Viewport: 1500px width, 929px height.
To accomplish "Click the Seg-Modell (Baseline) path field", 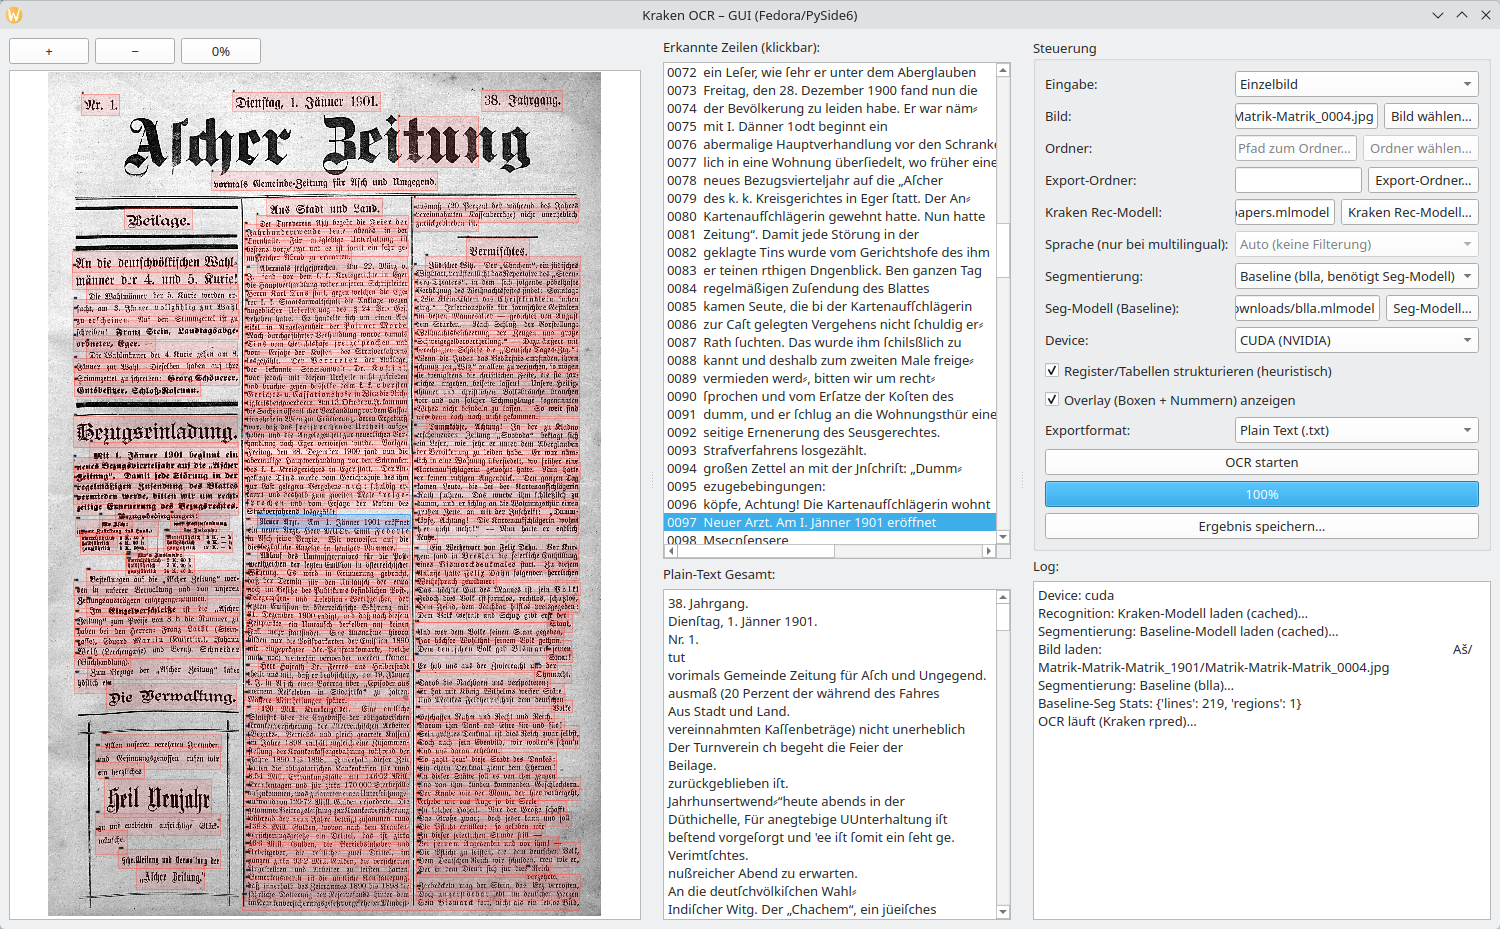I will click(x=1307, y=308).
